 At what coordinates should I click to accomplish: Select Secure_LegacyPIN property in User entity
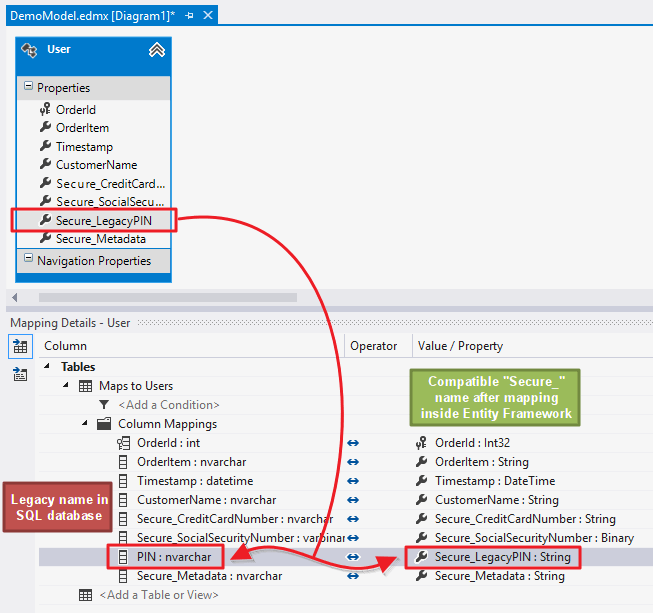pyautogui.click(x=105, y=221)
